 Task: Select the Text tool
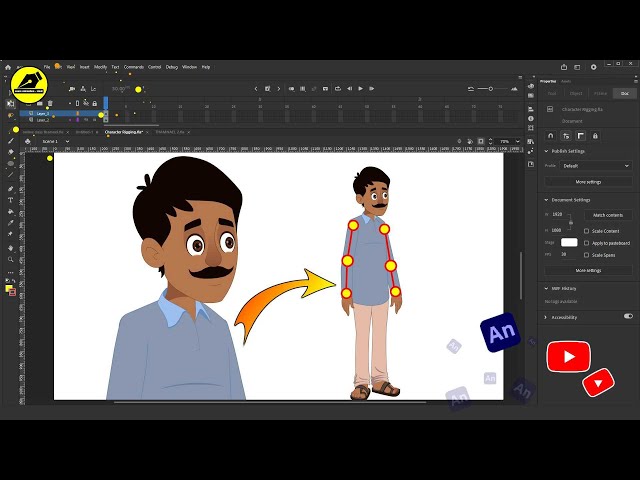click(11, 200)
